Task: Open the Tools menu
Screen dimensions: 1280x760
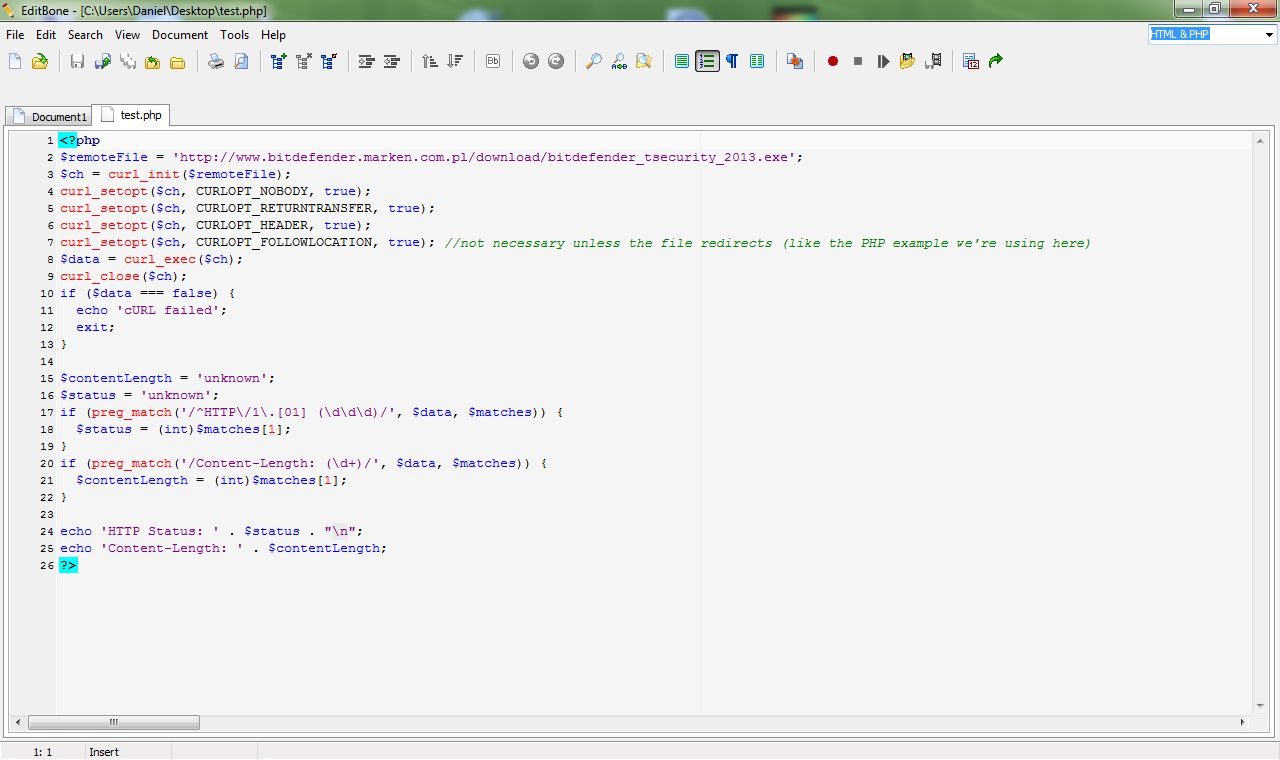Action: click(x=235, y=34)
